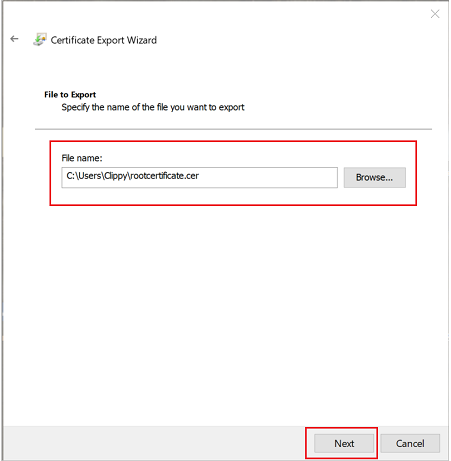Click 'Users' within the file path field

click(x=89, y=176)
